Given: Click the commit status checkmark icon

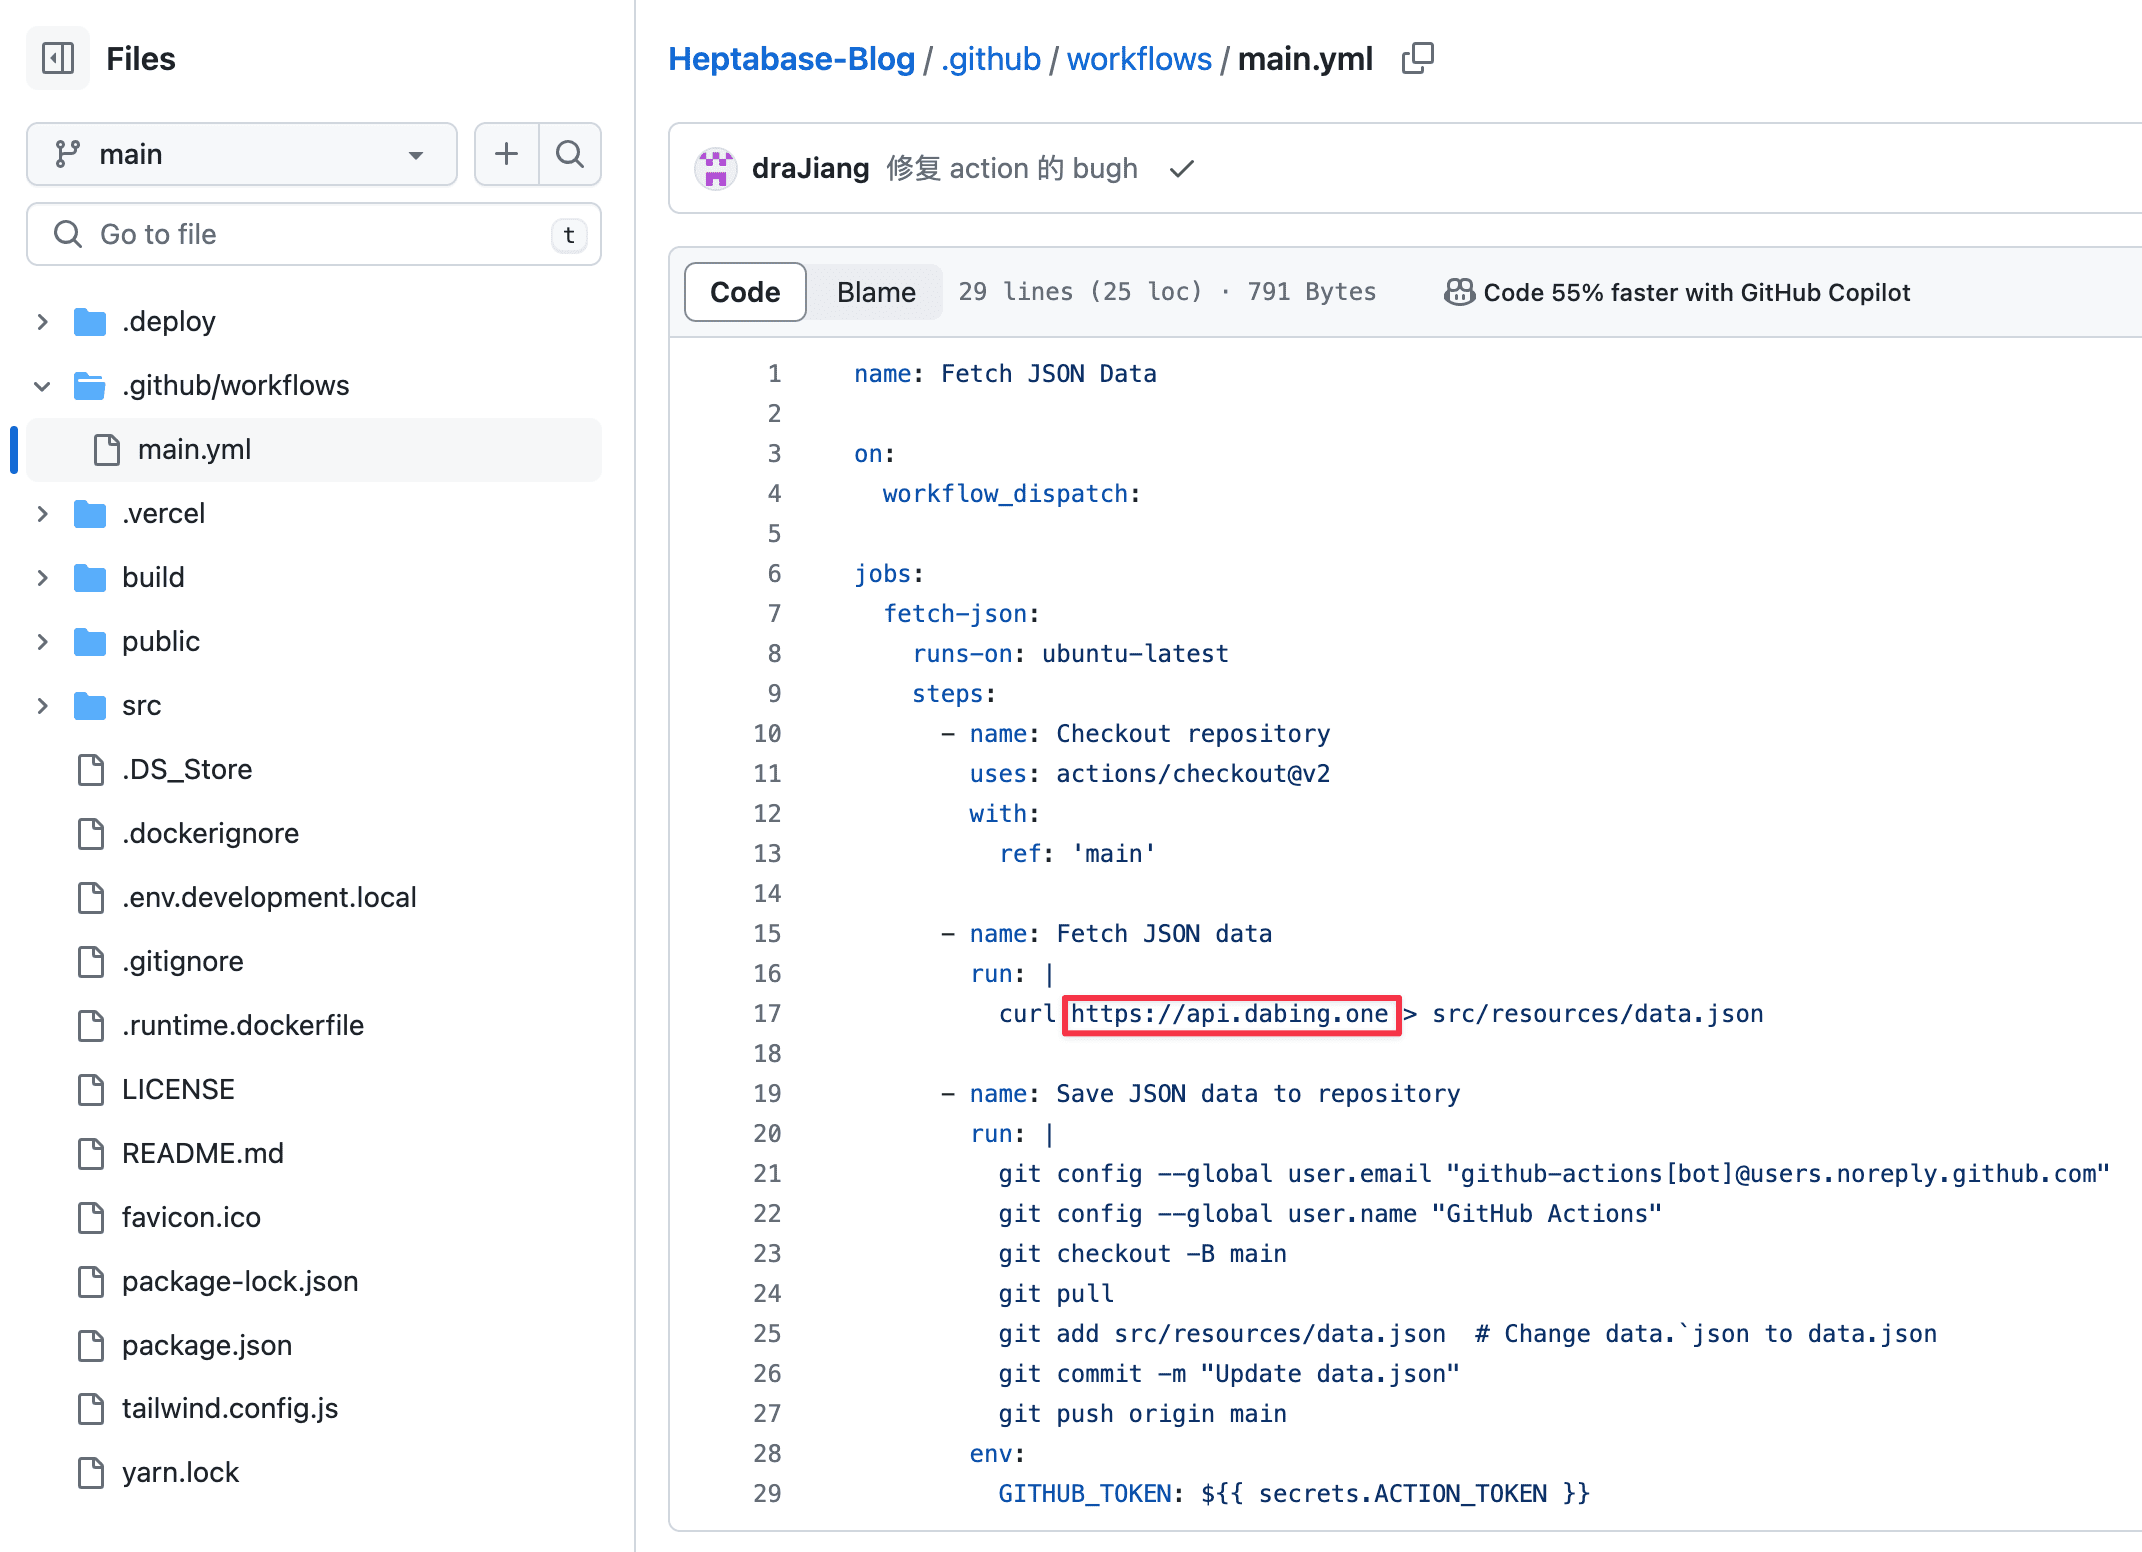Looking at the screenshot, I should pos(1182,169).
